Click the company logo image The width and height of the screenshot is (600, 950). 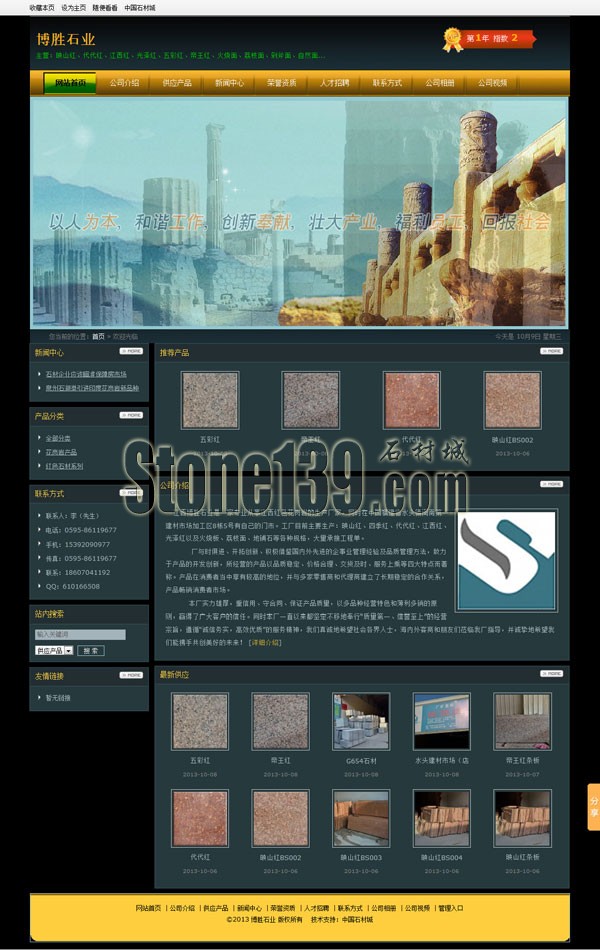pos(506,561)
